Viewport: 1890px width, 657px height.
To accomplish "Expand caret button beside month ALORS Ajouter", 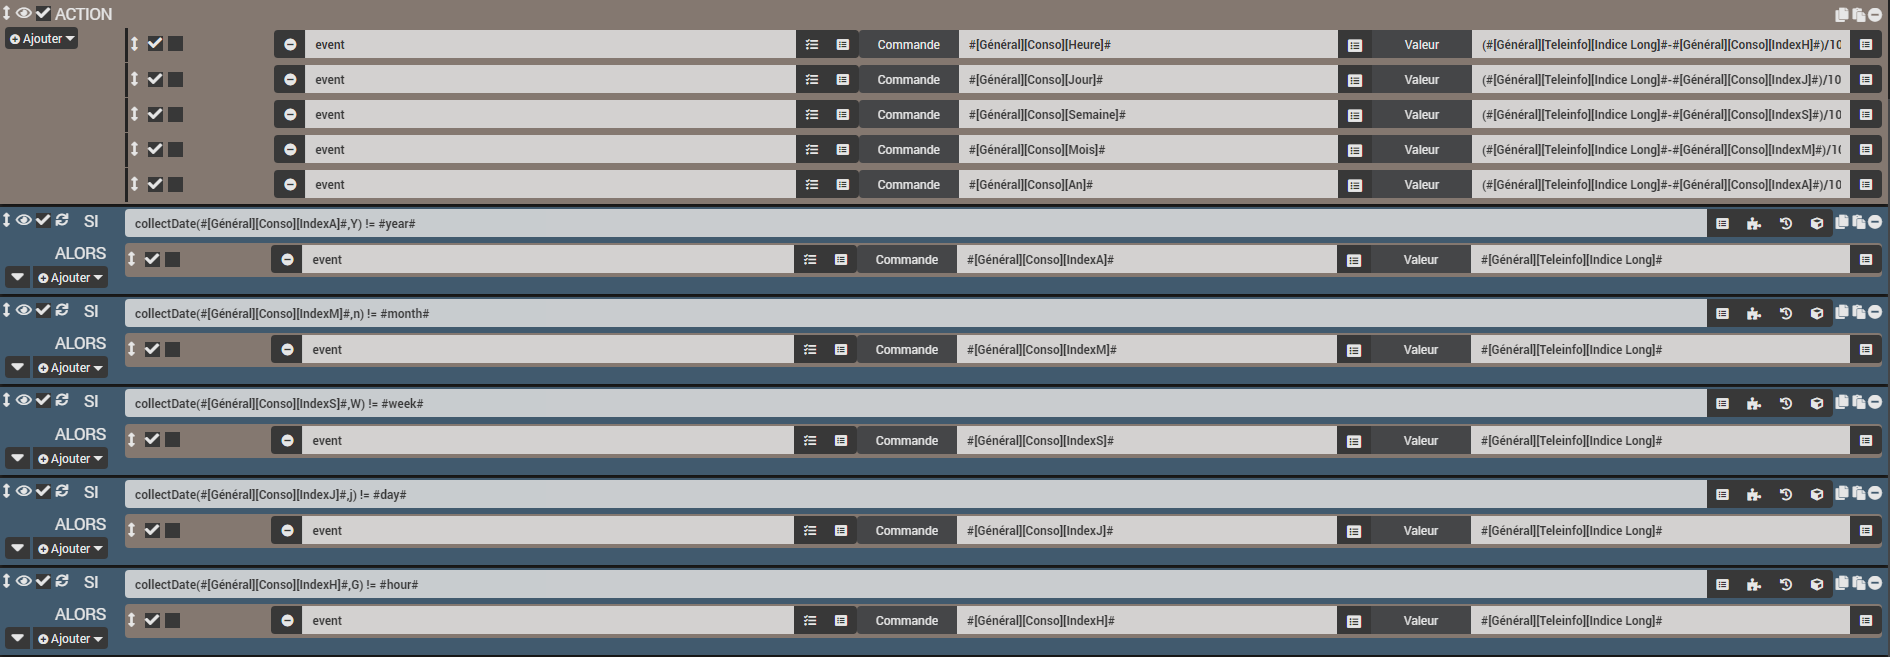I will pos(18,368).
